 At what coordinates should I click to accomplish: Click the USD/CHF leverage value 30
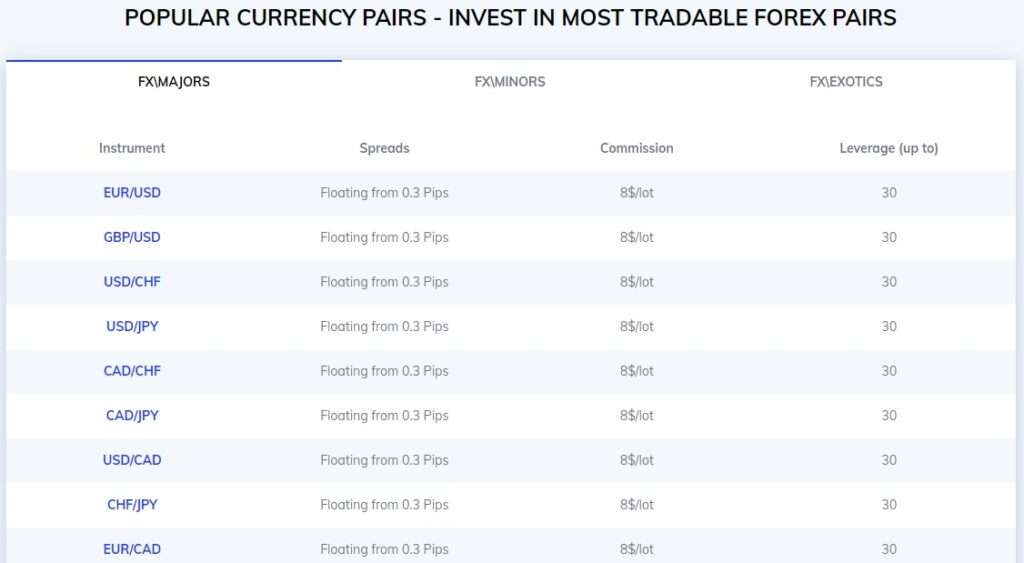click(x=889, y=282)
